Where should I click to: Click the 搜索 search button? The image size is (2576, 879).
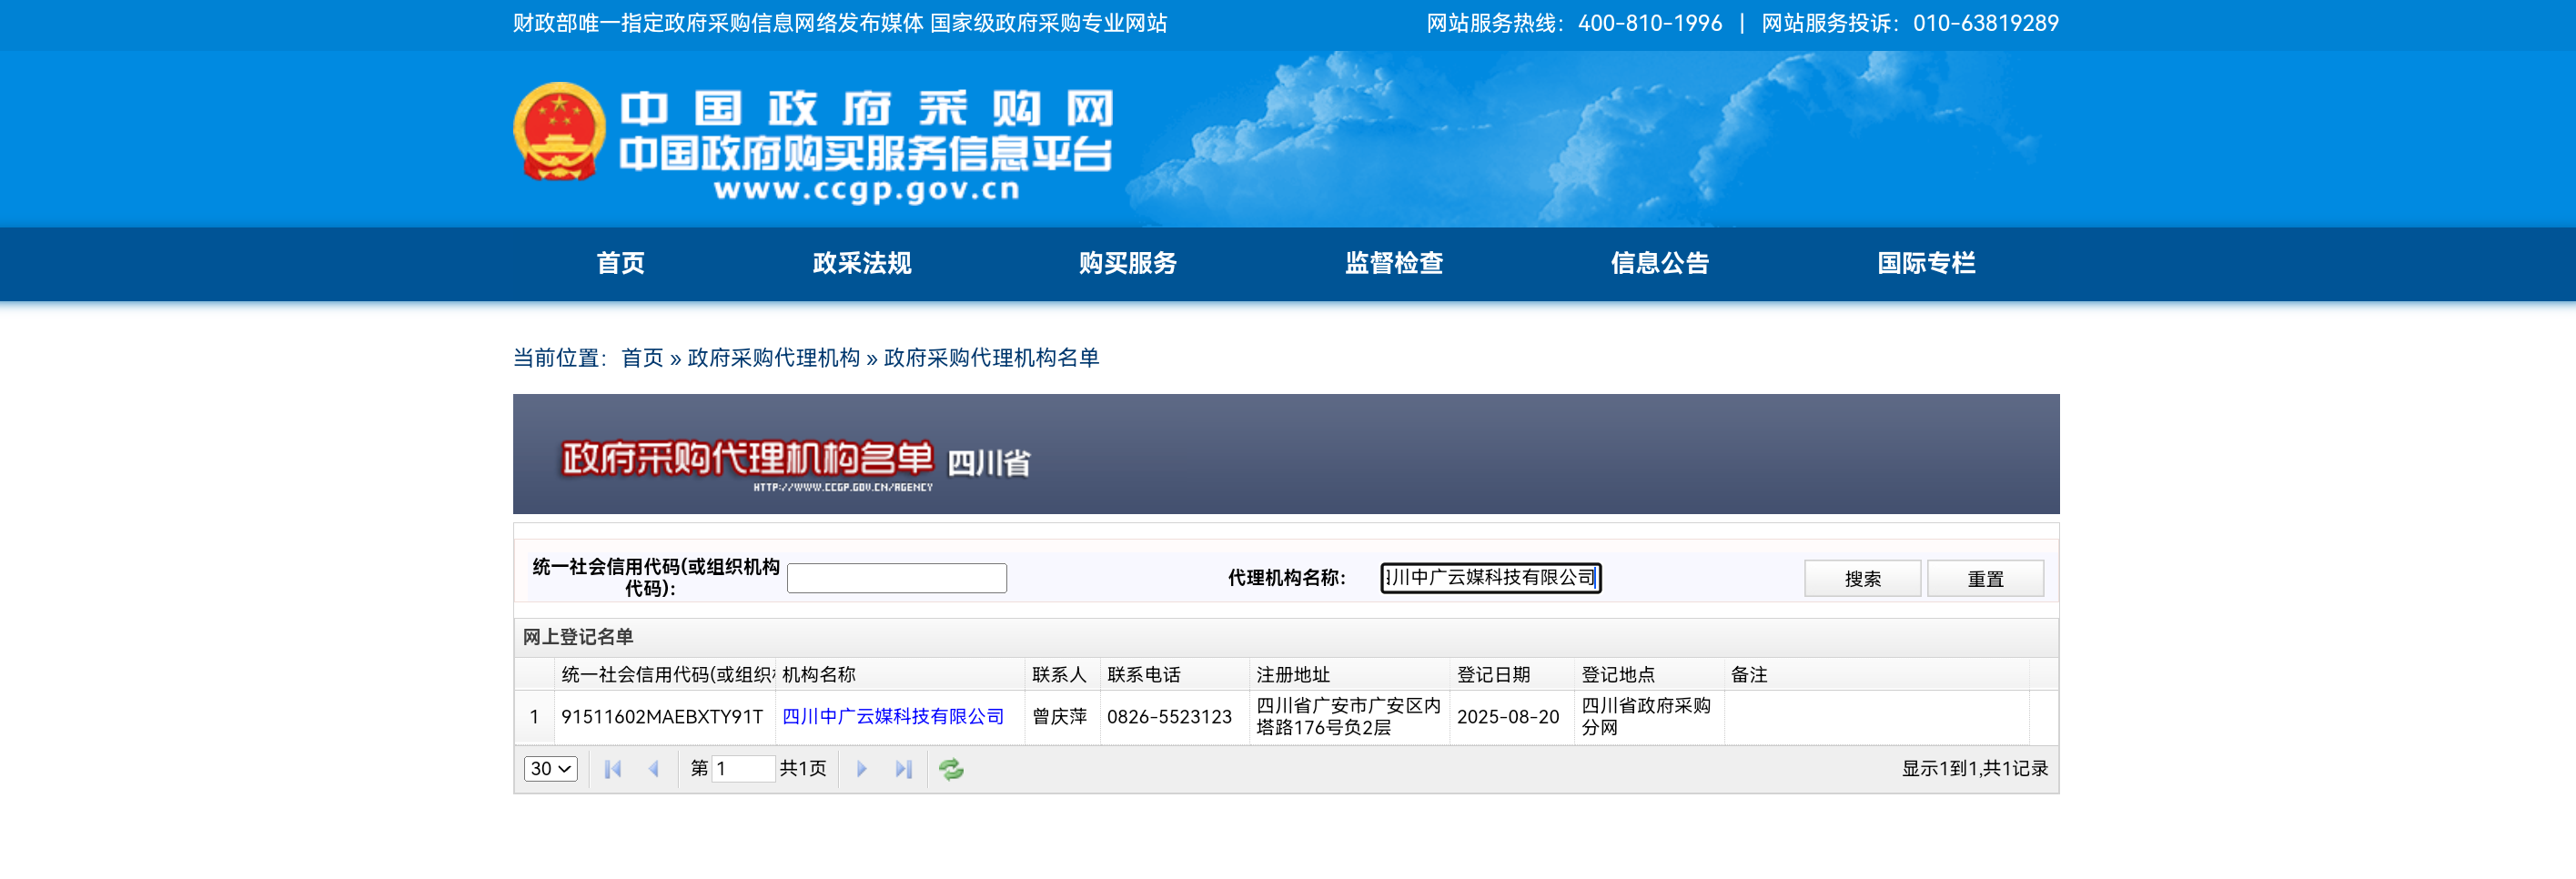tap(1862, 578)
